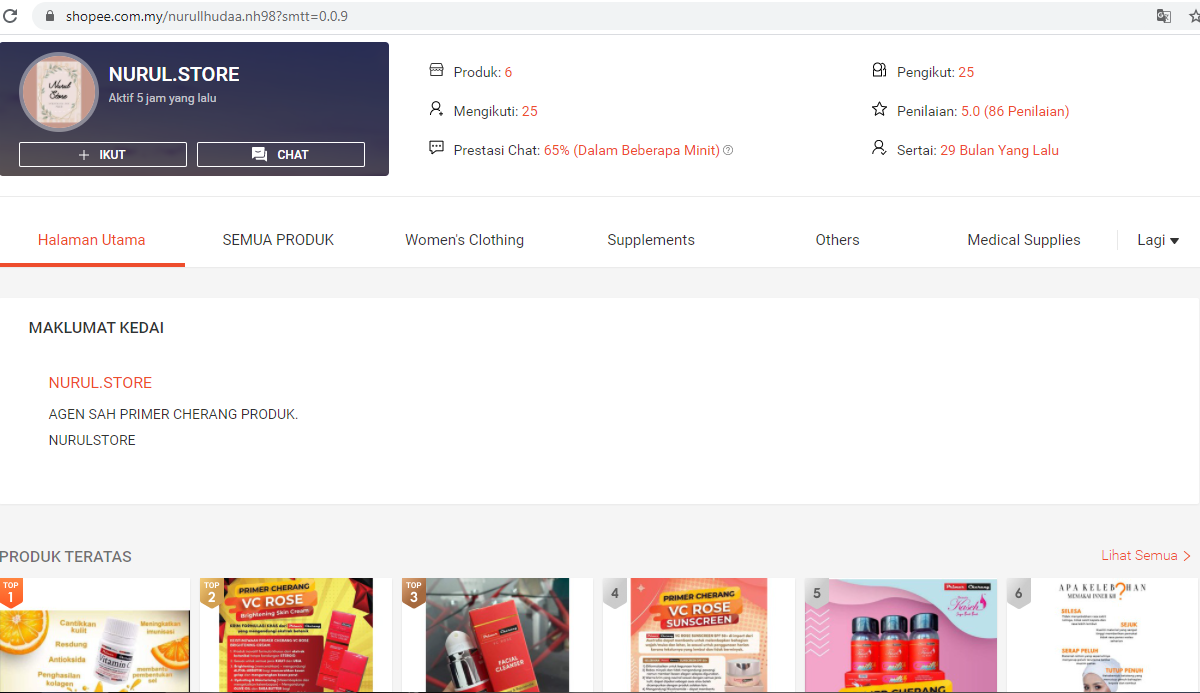Open the Pengikut 25 followers link
Viewport: 1200px width, 693px height.
(964, 71)
